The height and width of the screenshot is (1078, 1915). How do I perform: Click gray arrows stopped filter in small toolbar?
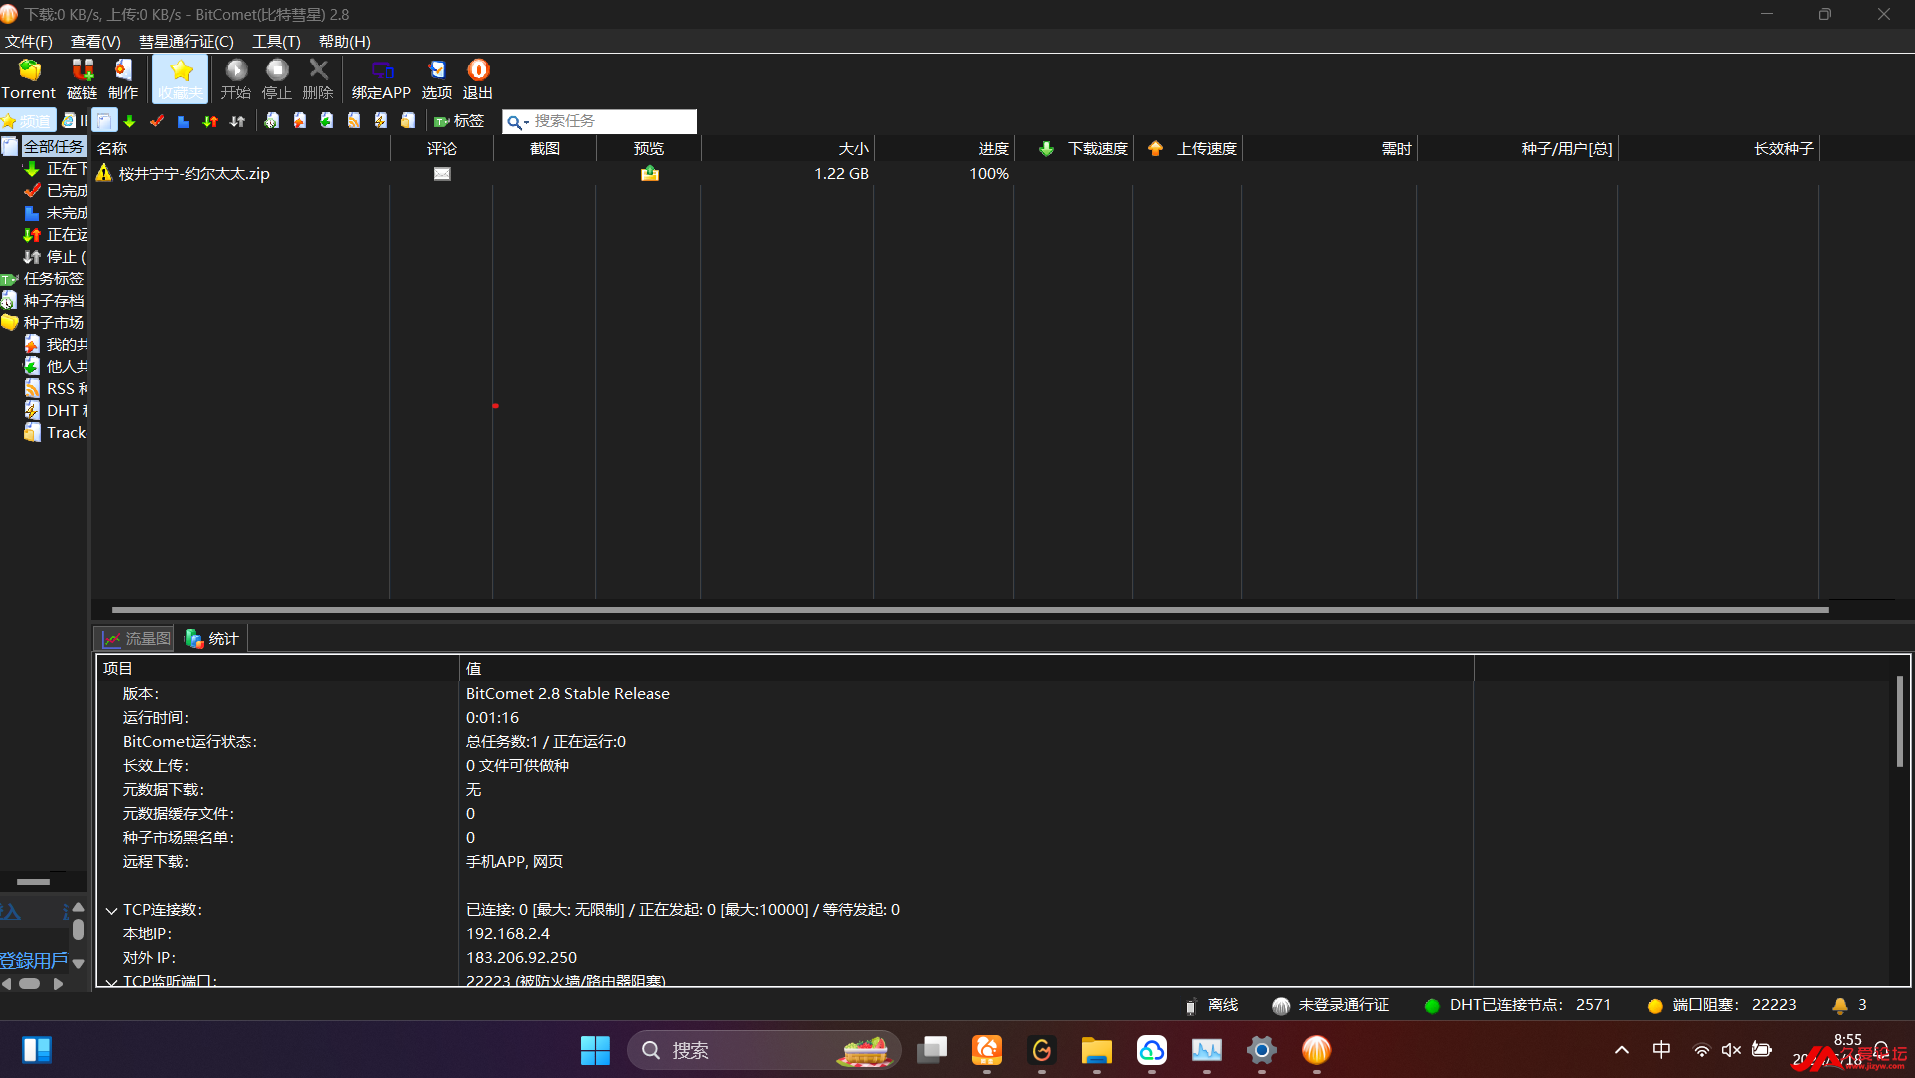(237, 121)
